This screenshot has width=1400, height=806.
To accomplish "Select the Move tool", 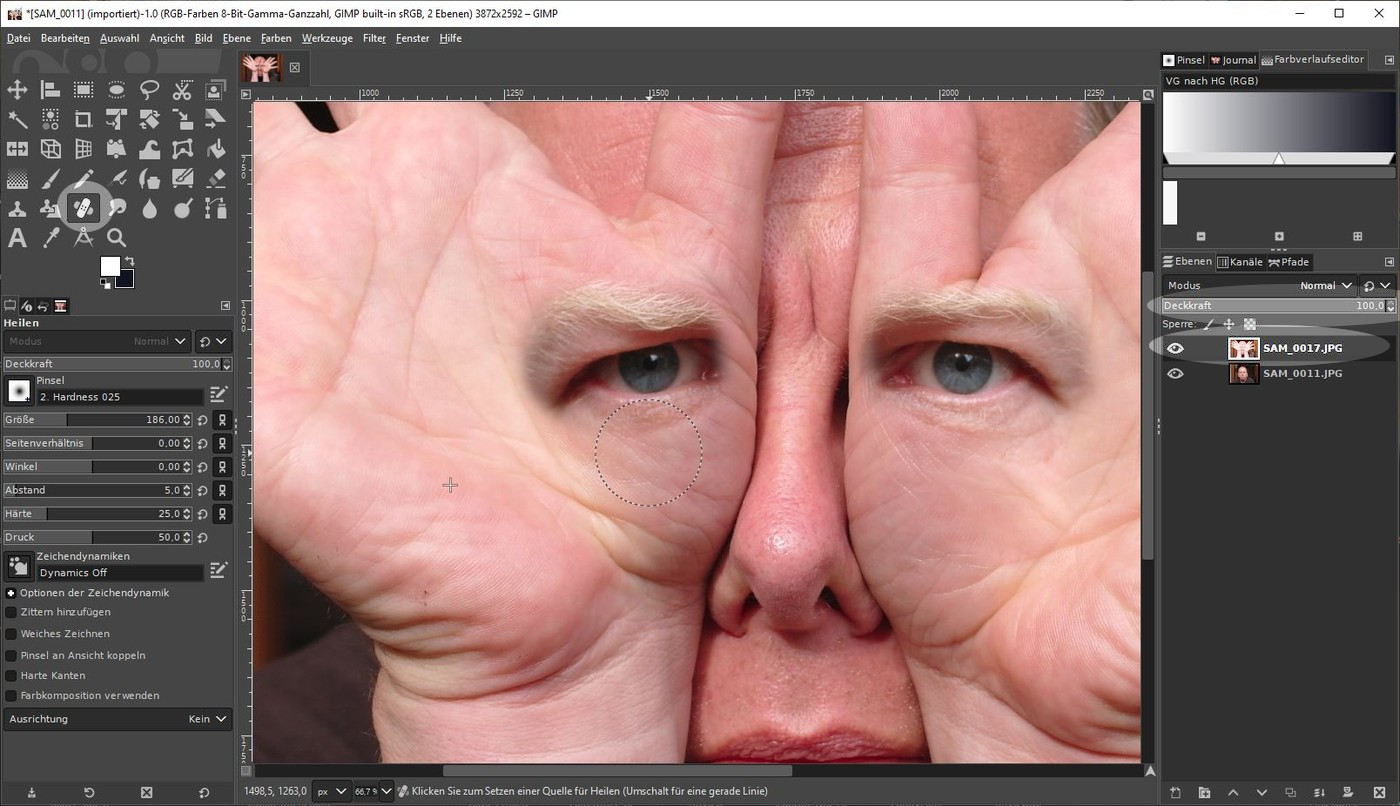I will pos(17,90).
